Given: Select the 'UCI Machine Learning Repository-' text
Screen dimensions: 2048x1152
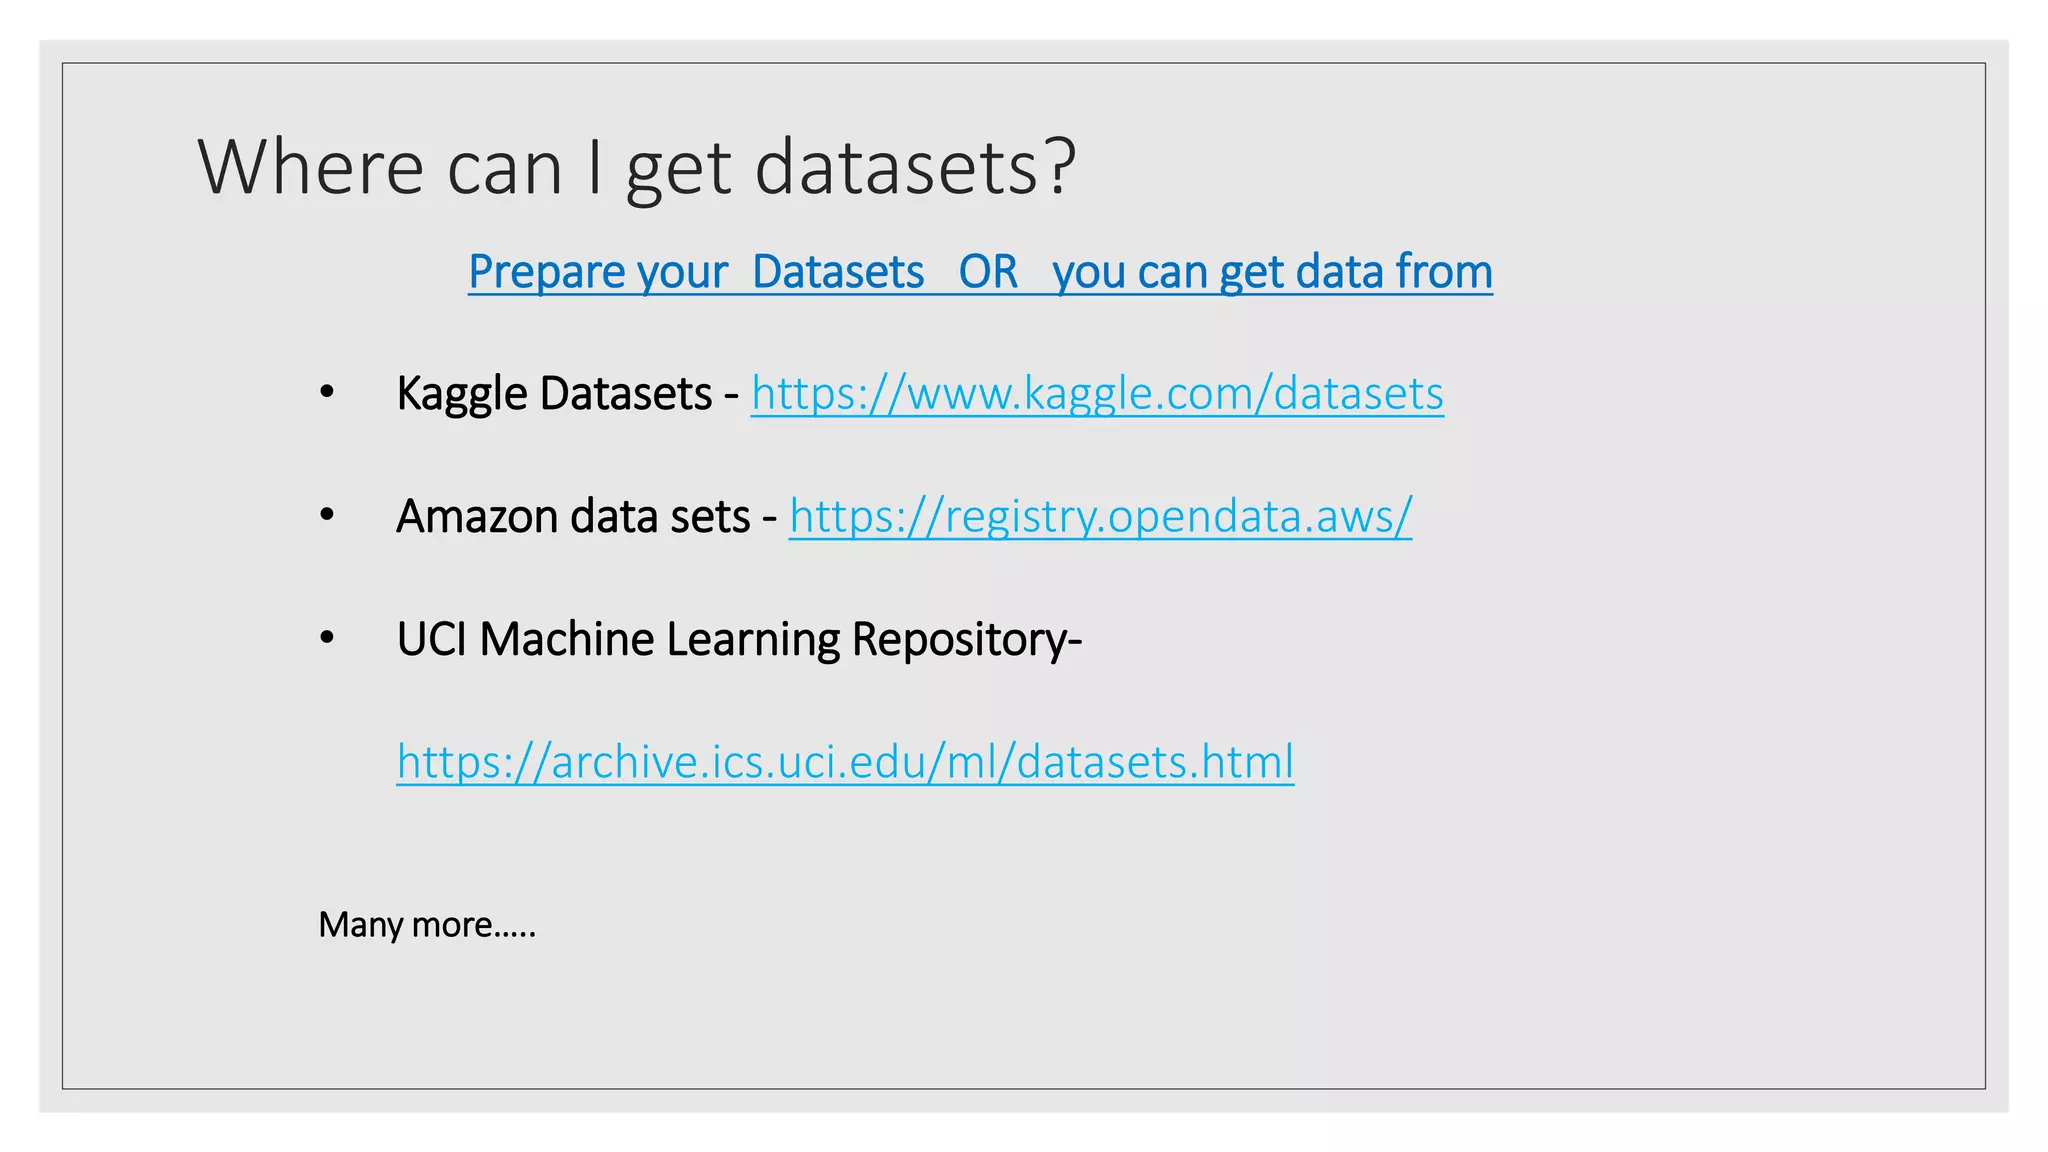Looking at the screenshot, I should [x=739, y=640].
